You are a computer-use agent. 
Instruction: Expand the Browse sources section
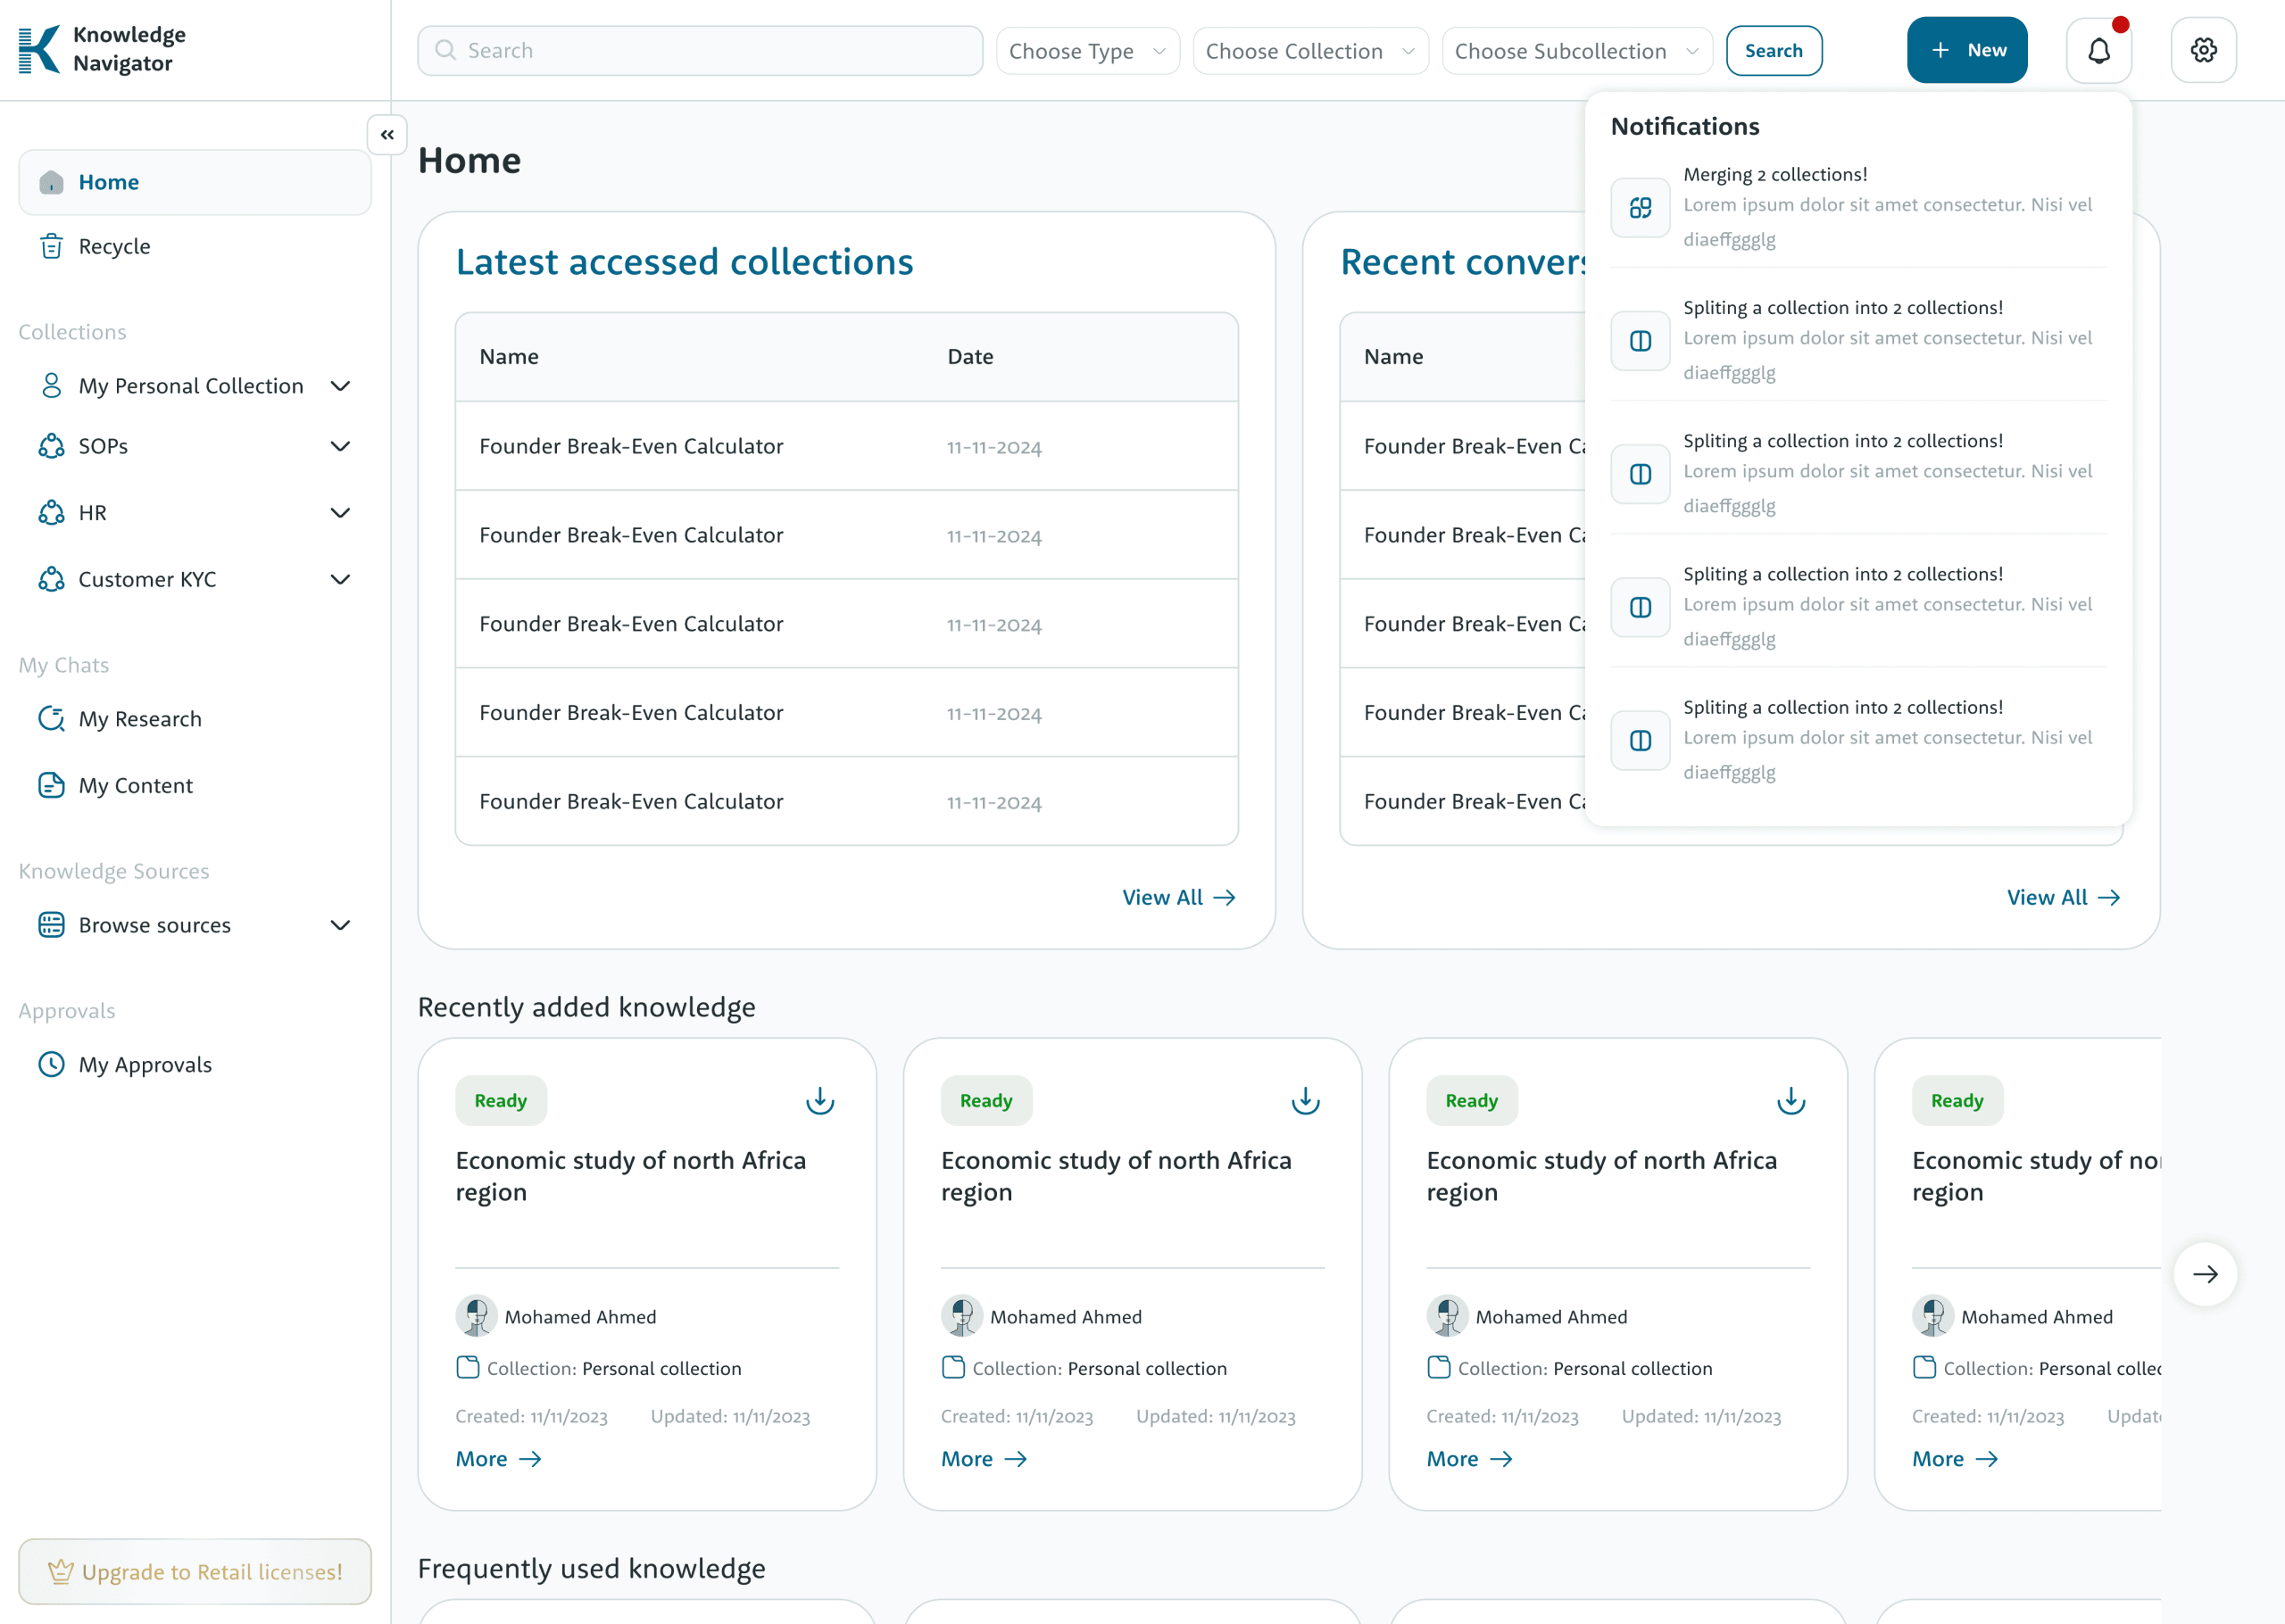pyautogui.click(x=340, y=925)
